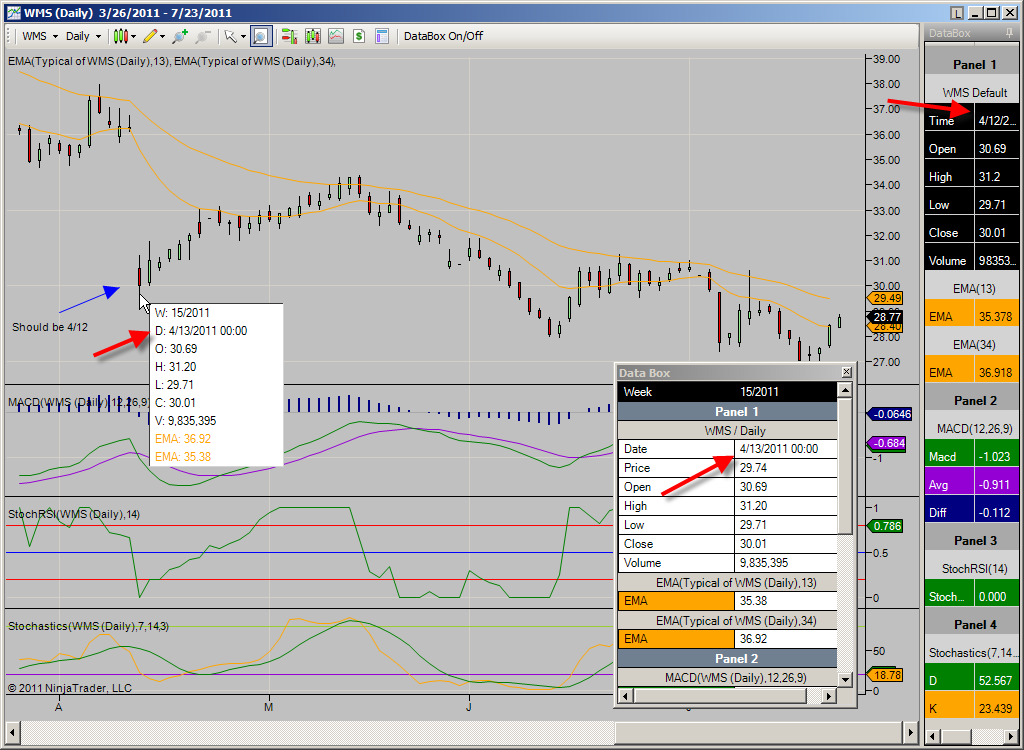Select Panel 4 header in side DataBox
Viewport: 1024px width, 750px height.
(x=973, y=625)
